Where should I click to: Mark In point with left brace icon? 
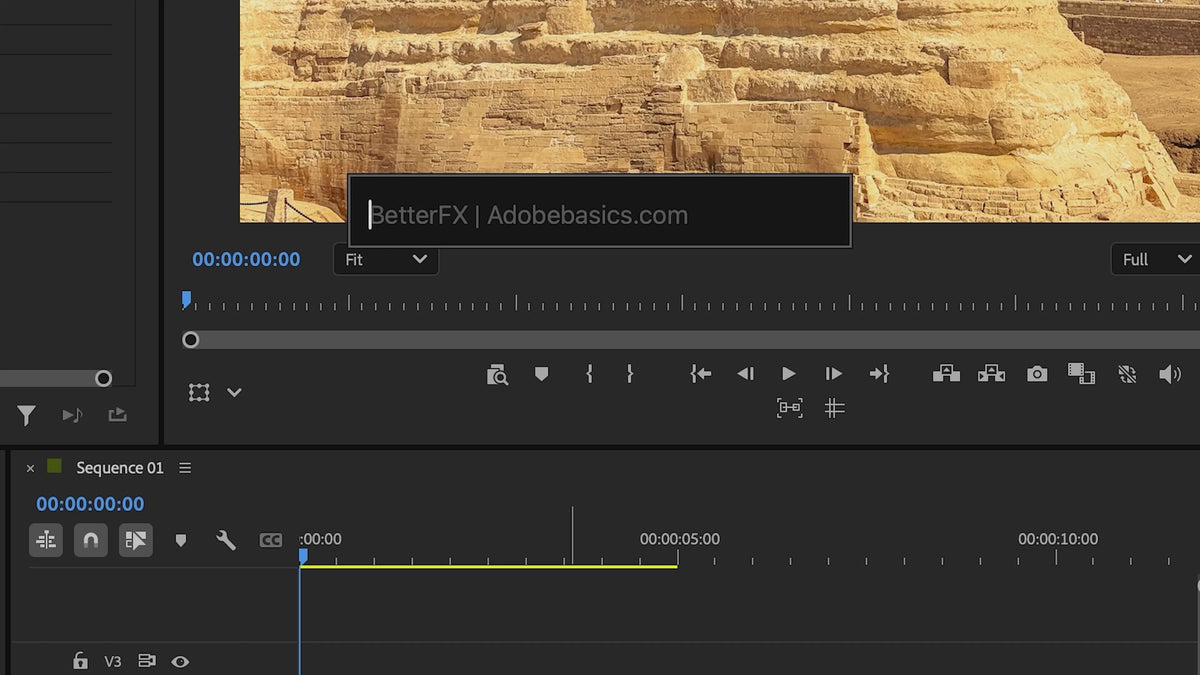tap(589, 373)
